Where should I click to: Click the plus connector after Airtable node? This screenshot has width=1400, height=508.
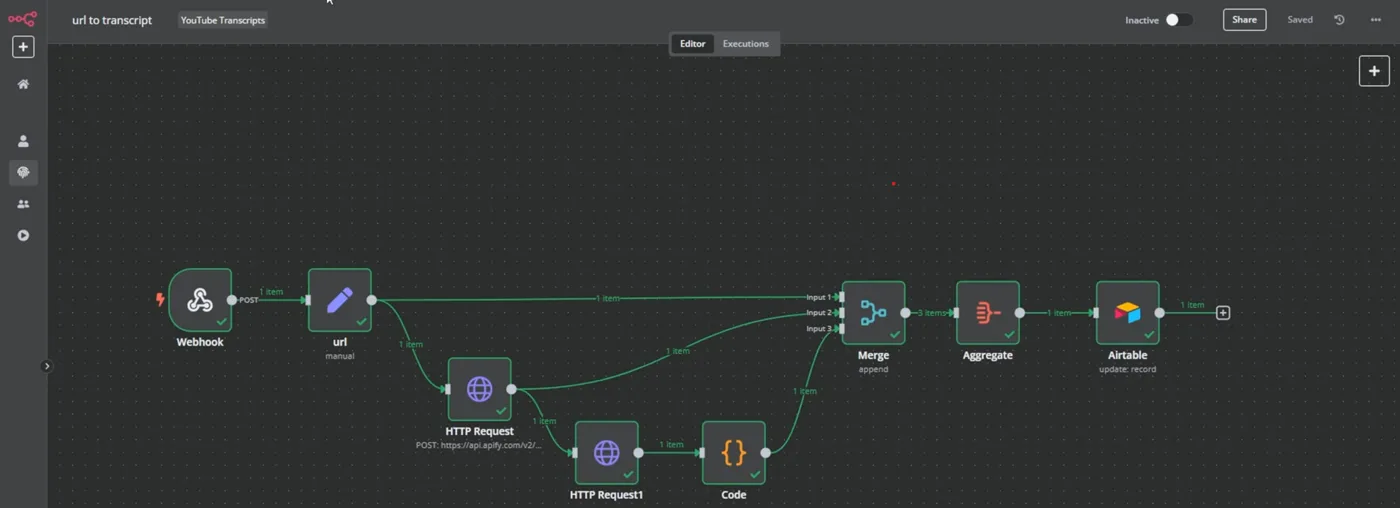(x=1222, y=313)
